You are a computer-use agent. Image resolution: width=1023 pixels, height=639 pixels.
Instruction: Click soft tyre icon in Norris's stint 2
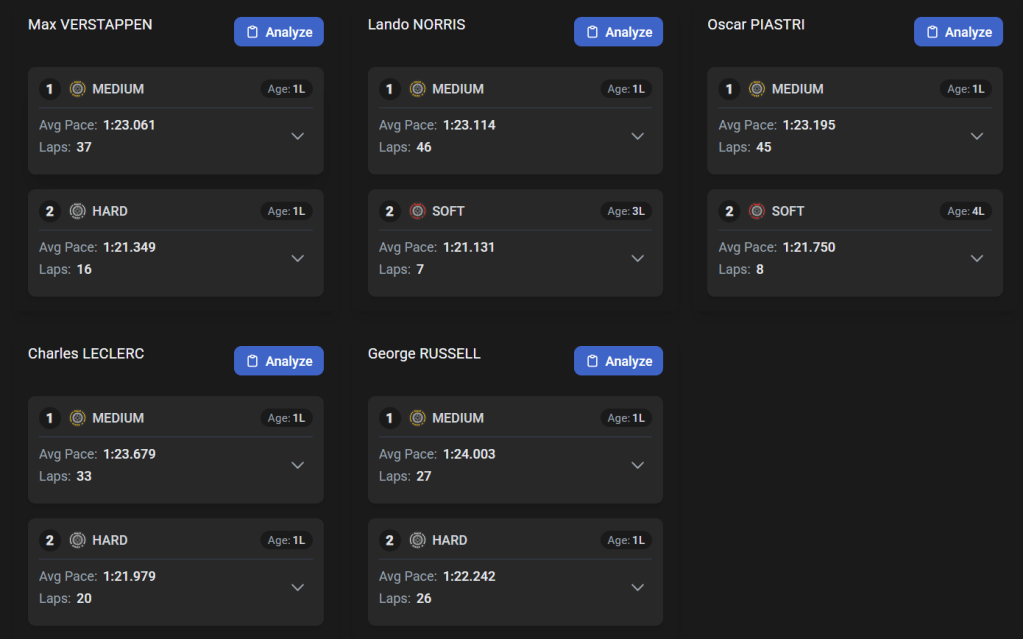tap(418, 211)
